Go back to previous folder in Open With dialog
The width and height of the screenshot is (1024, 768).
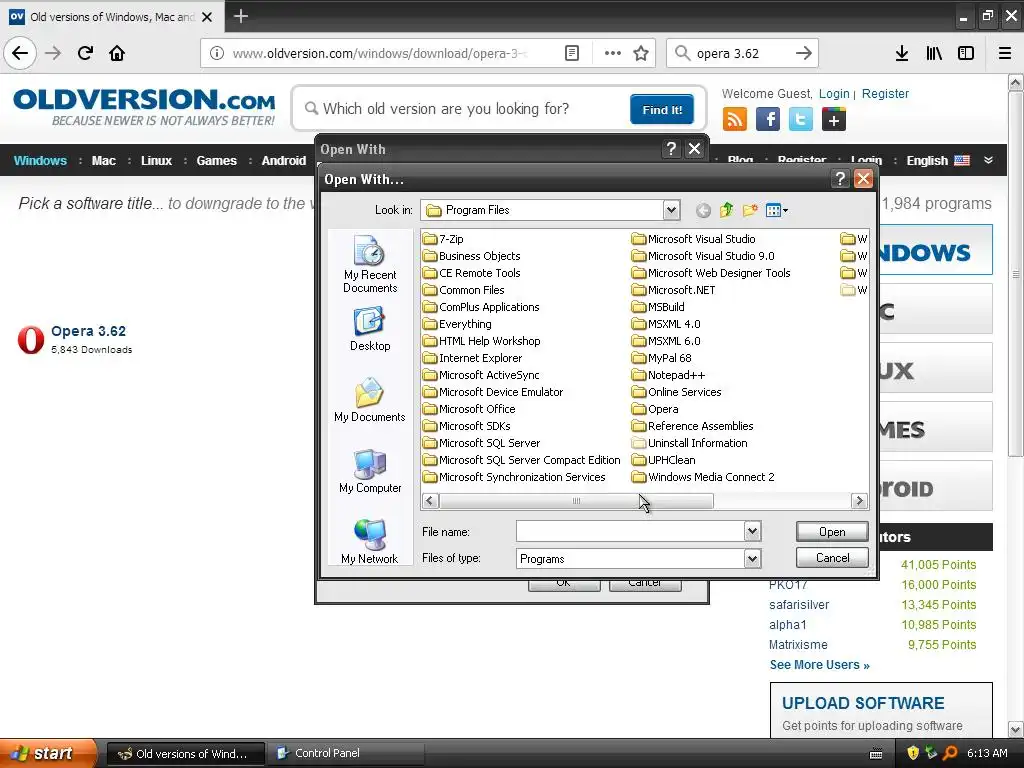(x=703, y=210)
